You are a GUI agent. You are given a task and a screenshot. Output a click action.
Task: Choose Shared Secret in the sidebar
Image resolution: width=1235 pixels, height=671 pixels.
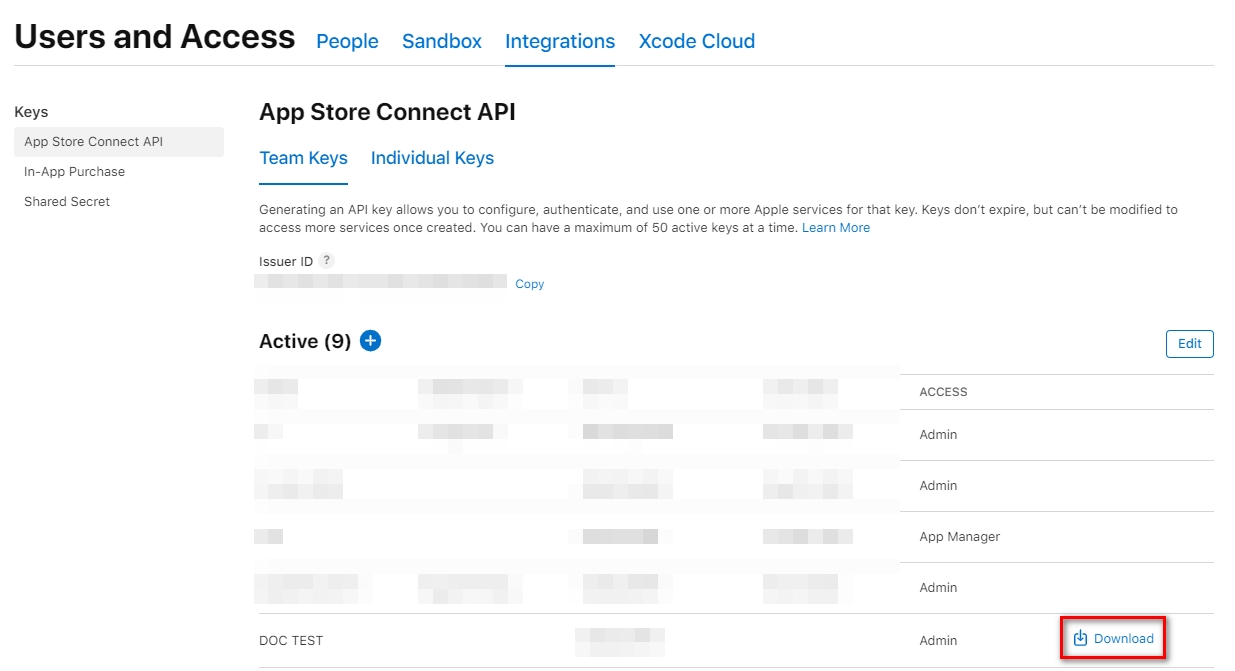click(x=67, y=202)
